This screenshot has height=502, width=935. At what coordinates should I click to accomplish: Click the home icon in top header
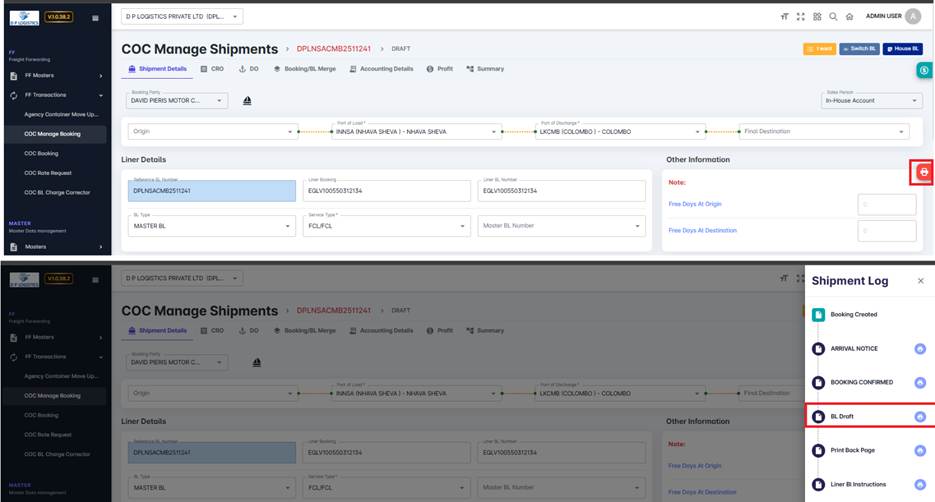click(x=848, y=17)
